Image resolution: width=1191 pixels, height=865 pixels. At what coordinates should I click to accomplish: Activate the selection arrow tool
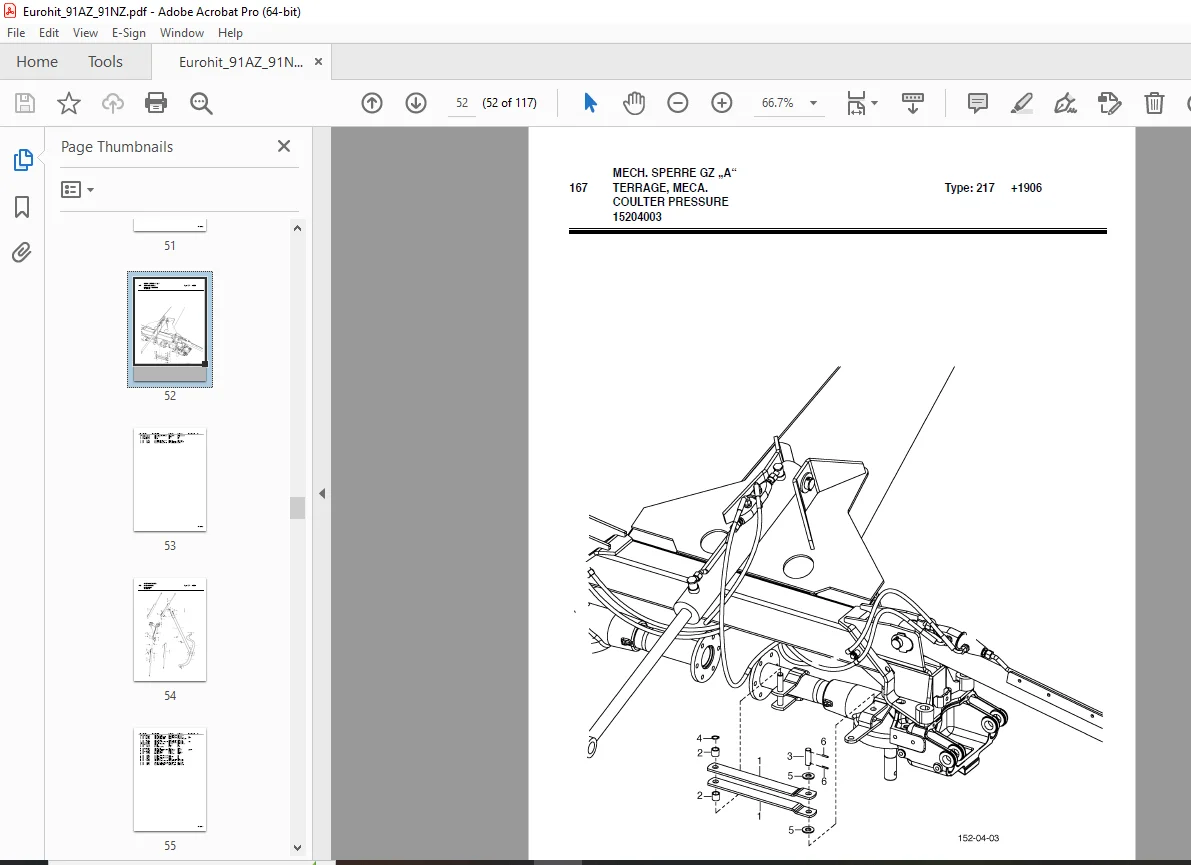click(x=589, y=103)
